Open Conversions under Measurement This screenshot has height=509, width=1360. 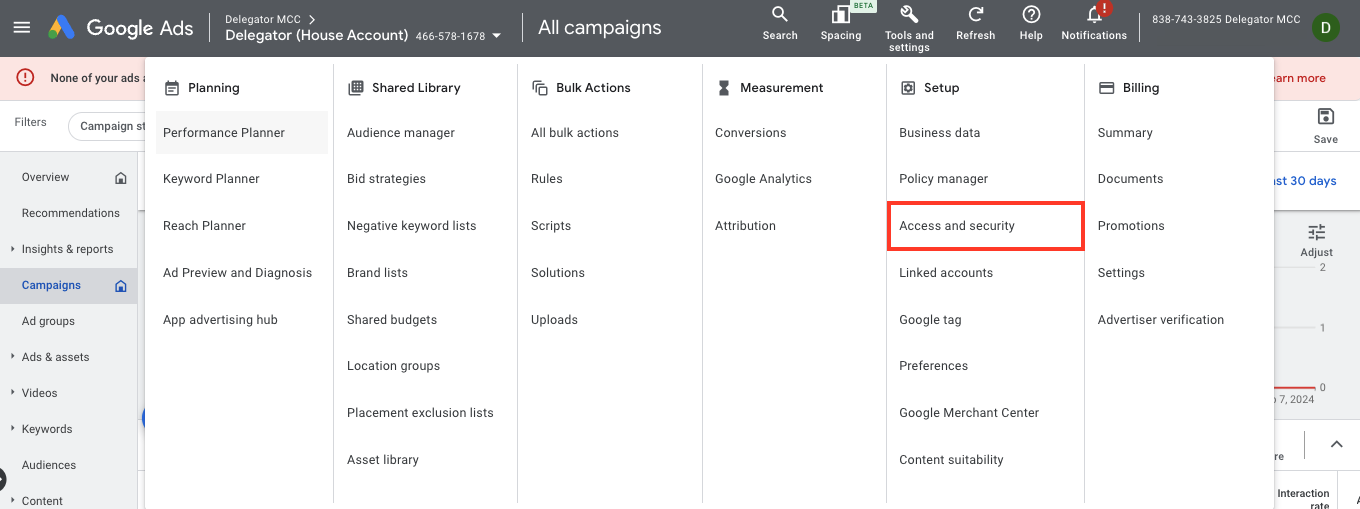(x=750, y=133)
